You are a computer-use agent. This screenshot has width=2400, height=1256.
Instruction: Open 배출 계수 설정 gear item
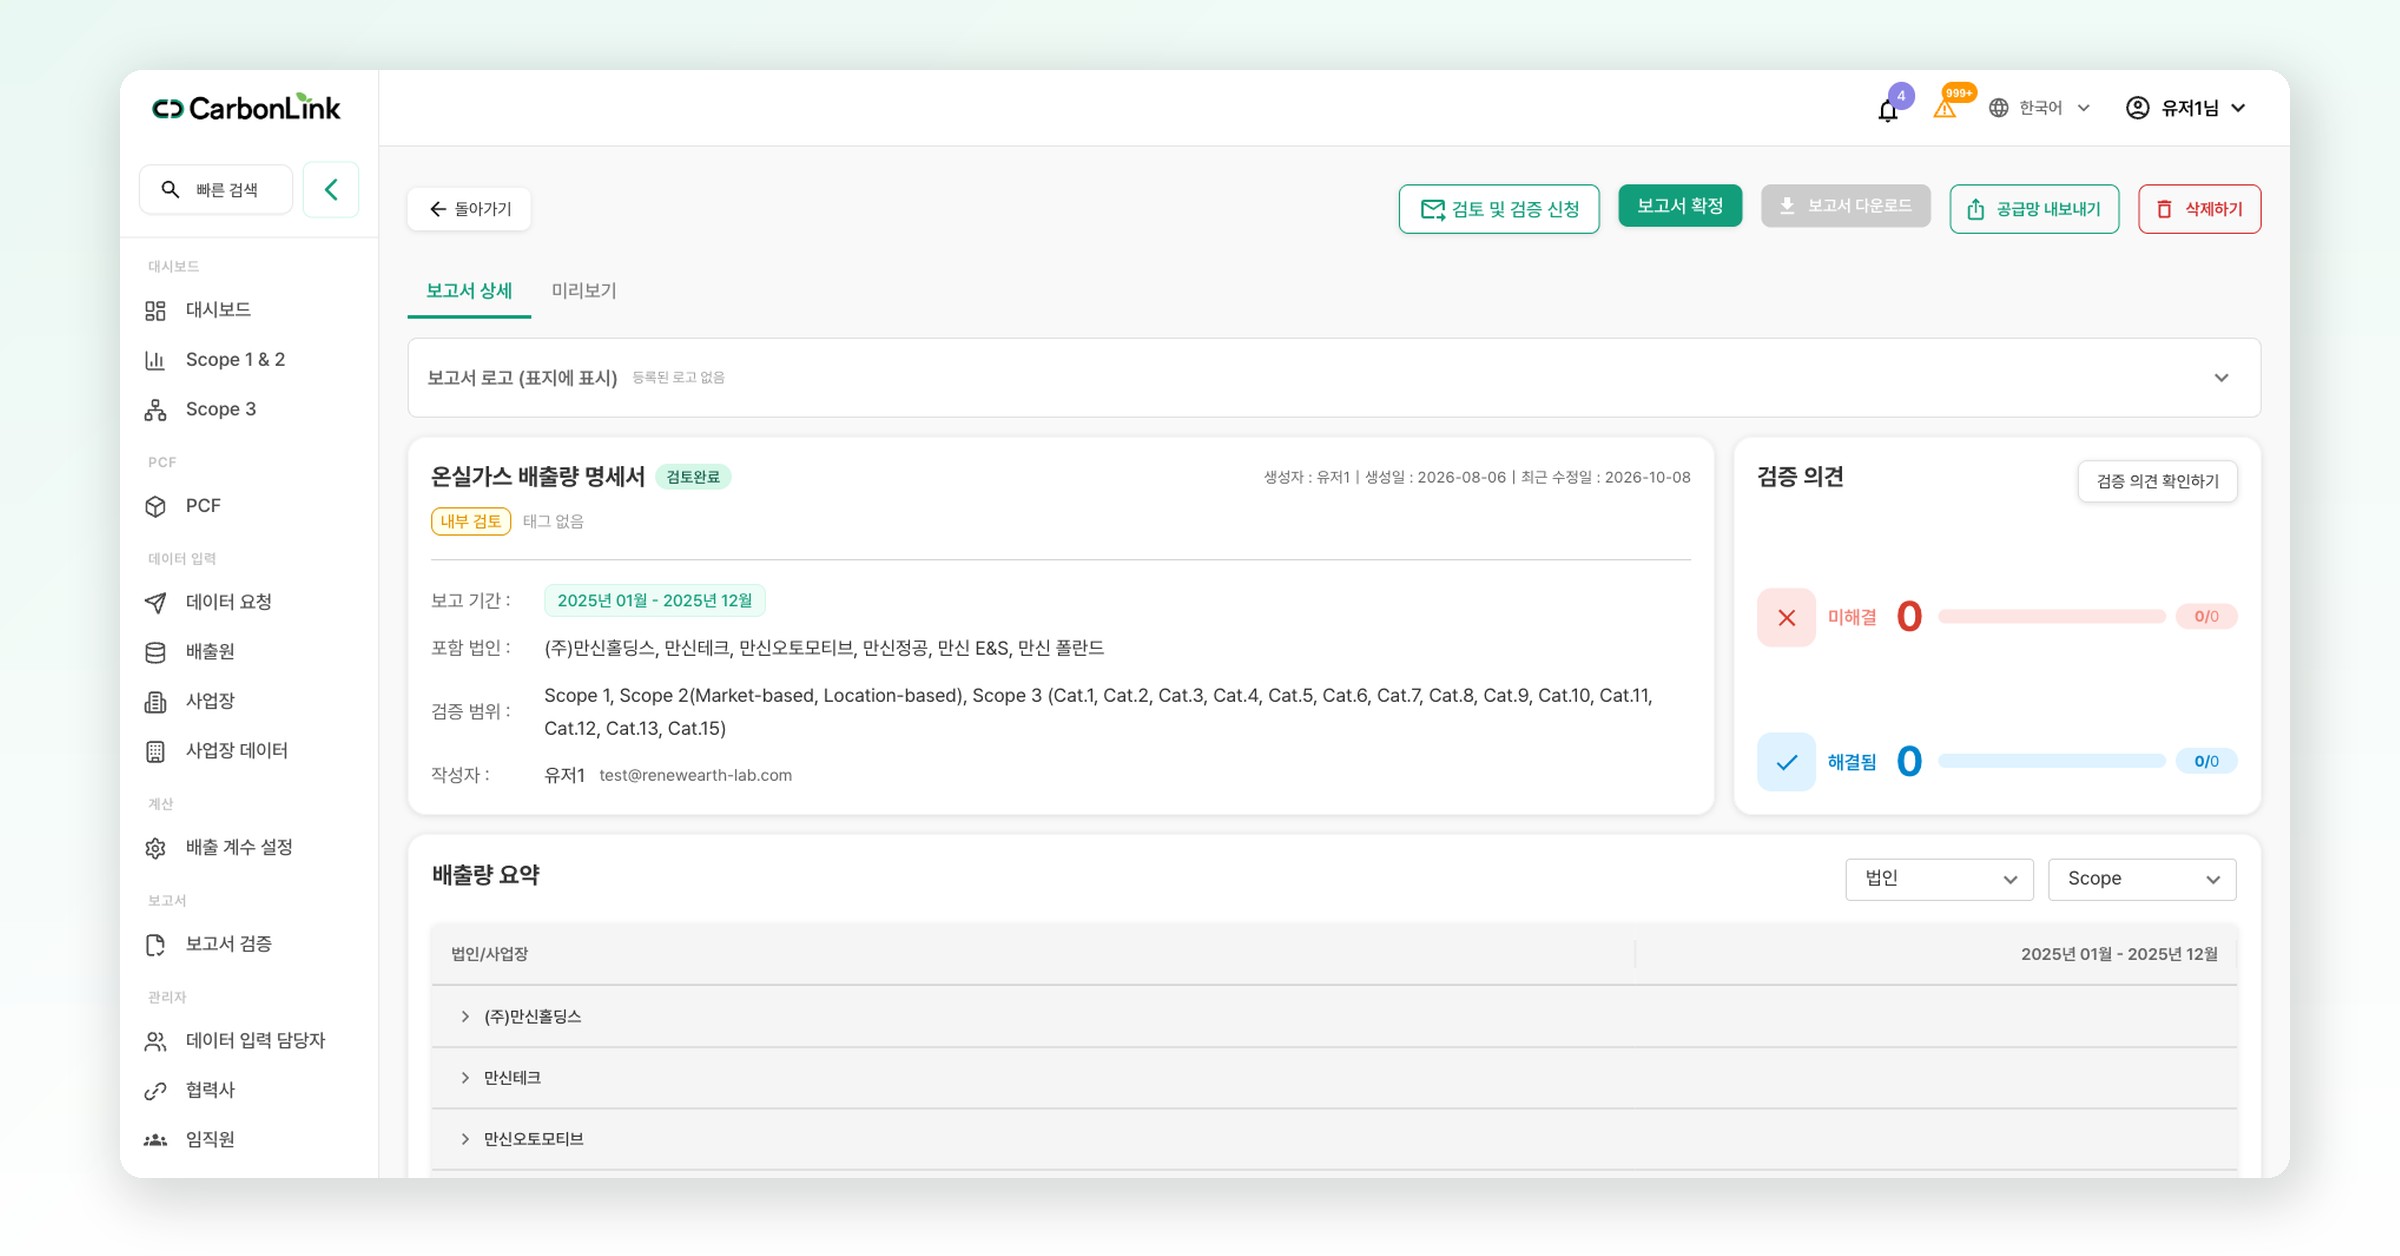pos(238,848)
